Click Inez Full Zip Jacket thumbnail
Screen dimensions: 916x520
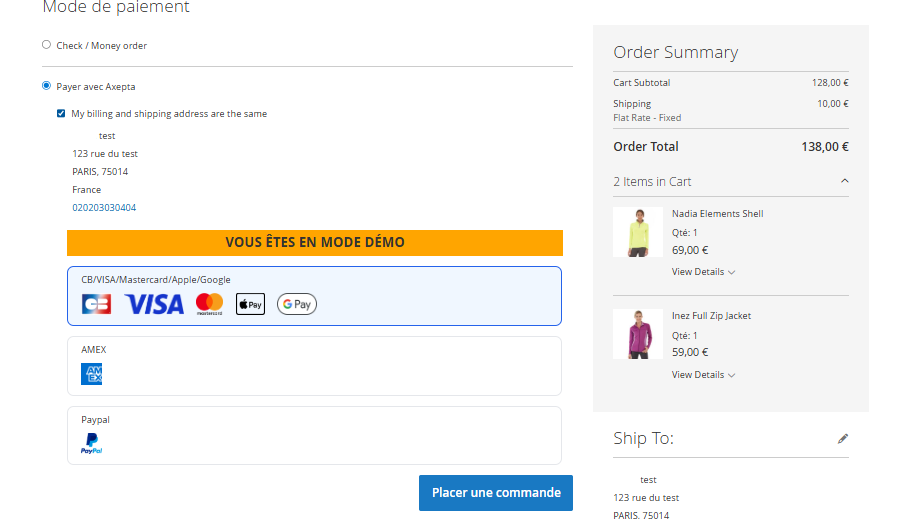tap(637, 334)
